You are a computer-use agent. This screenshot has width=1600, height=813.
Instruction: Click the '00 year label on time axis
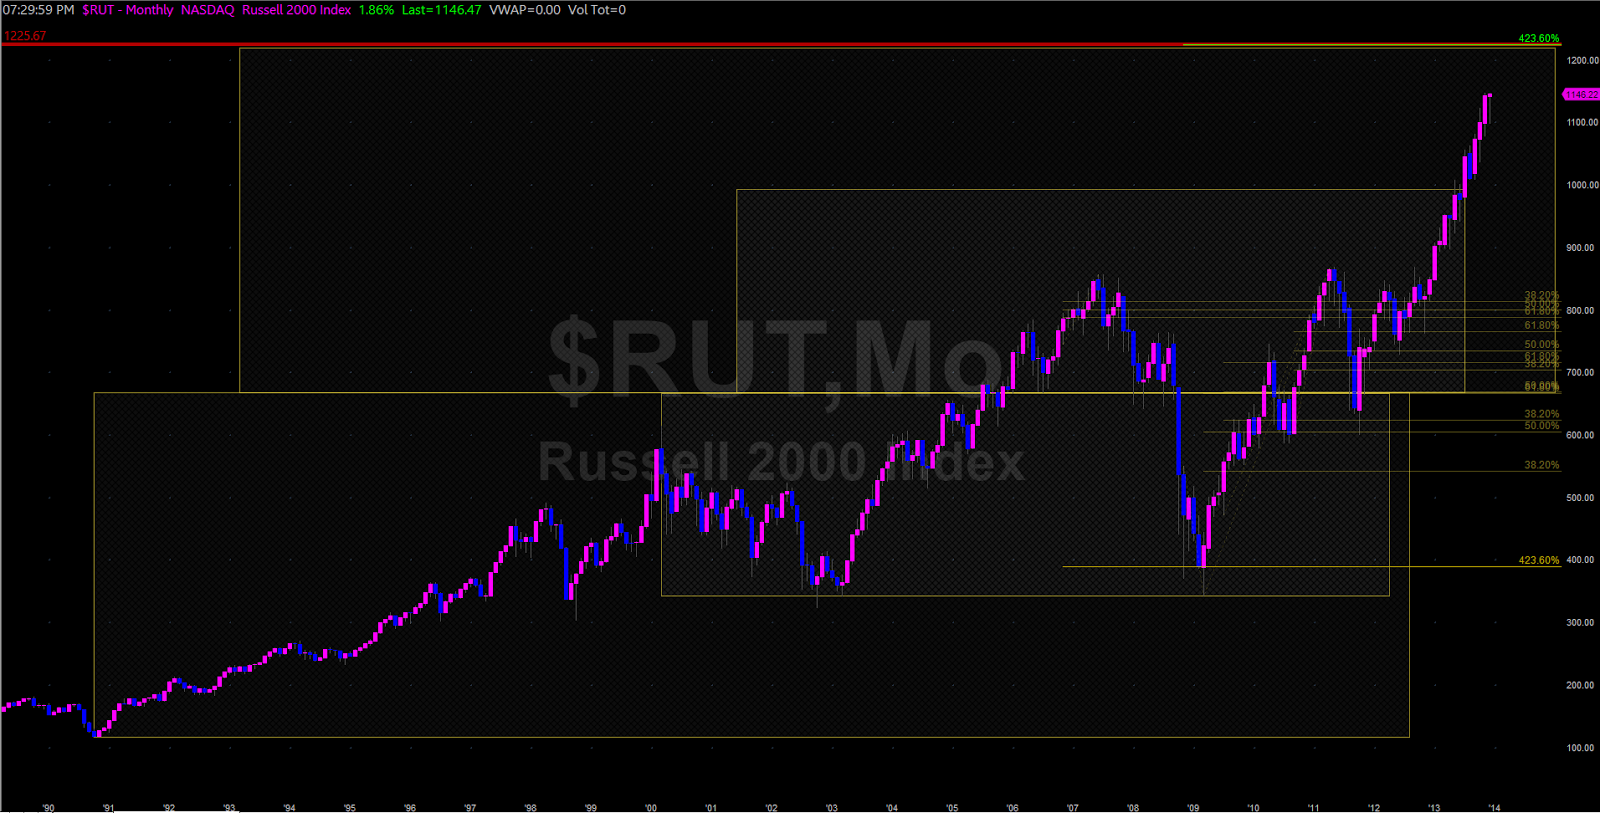(x=651, y=807)
